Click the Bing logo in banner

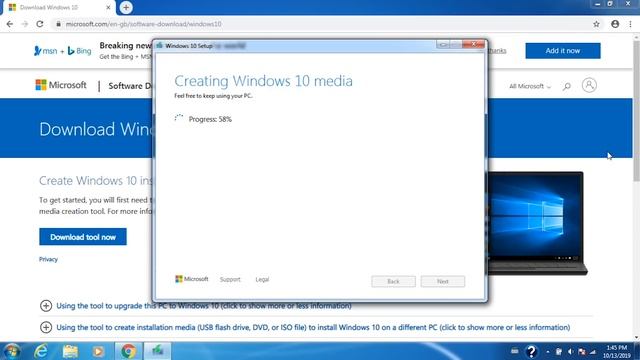(80, 51)
